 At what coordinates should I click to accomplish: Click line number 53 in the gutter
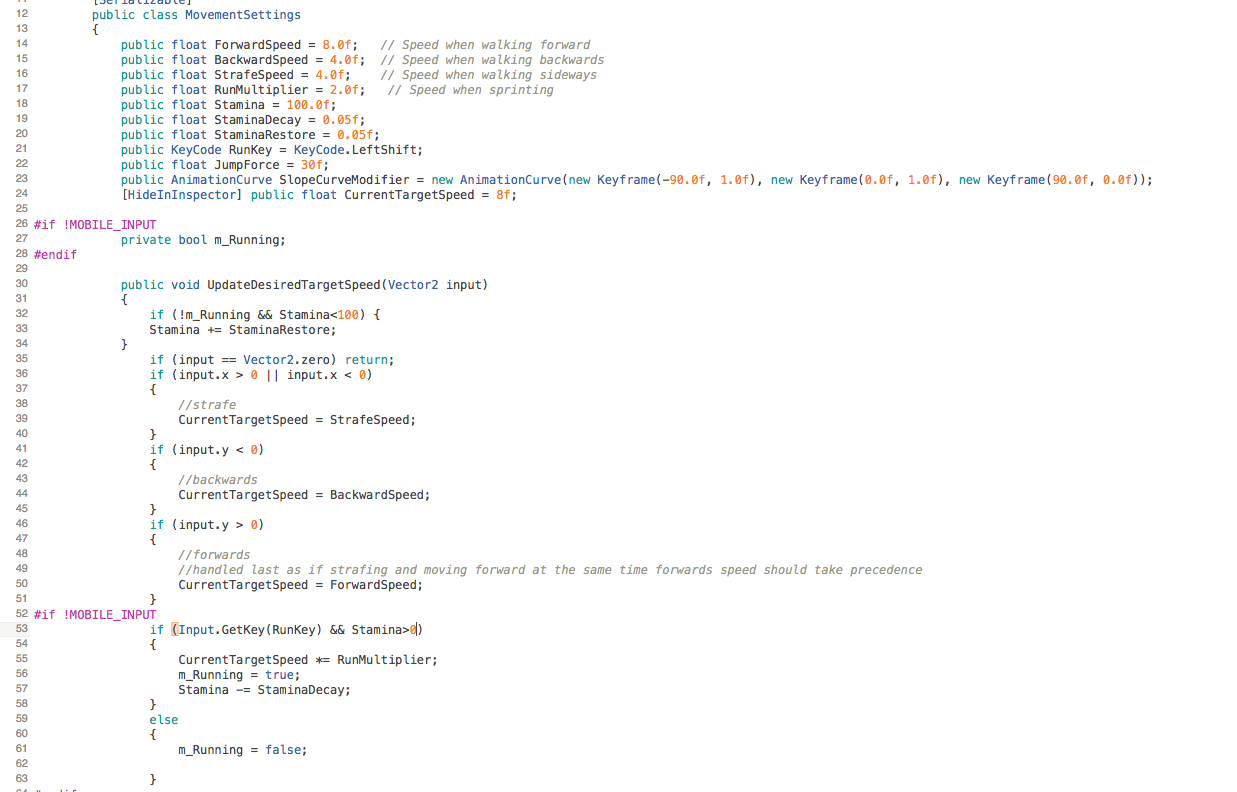[x=21, y=629]
